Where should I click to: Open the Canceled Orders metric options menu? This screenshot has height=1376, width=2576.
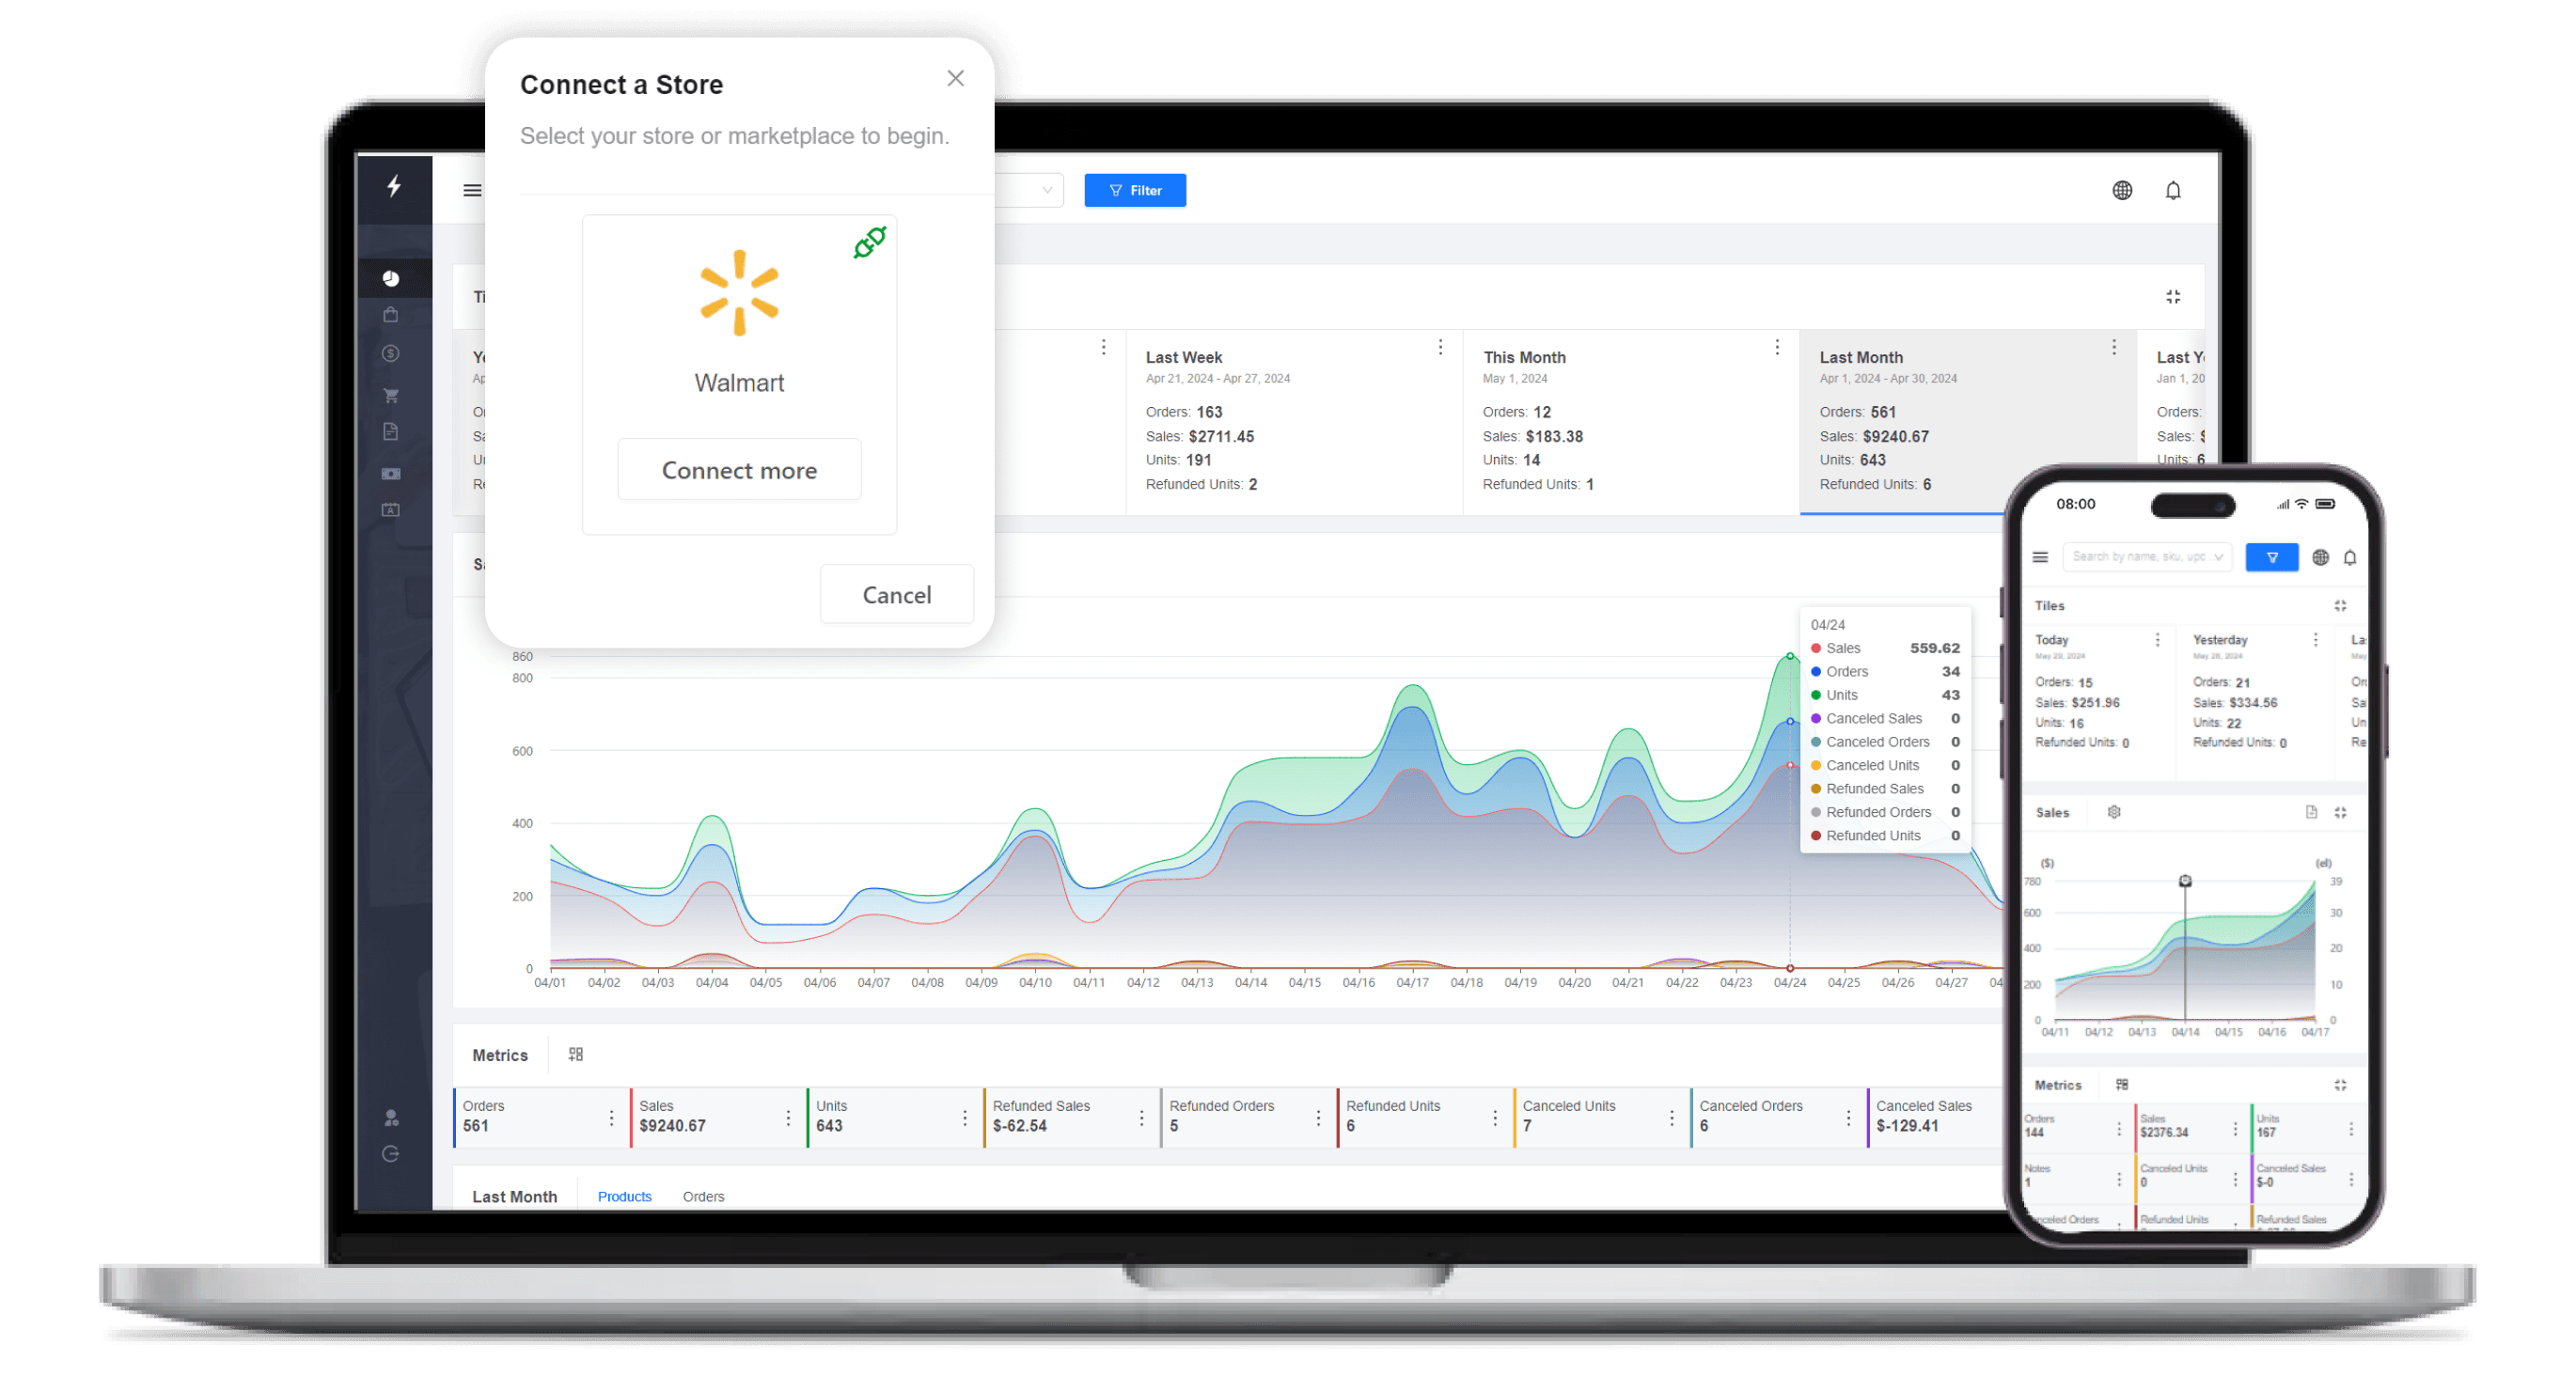1848,1118
